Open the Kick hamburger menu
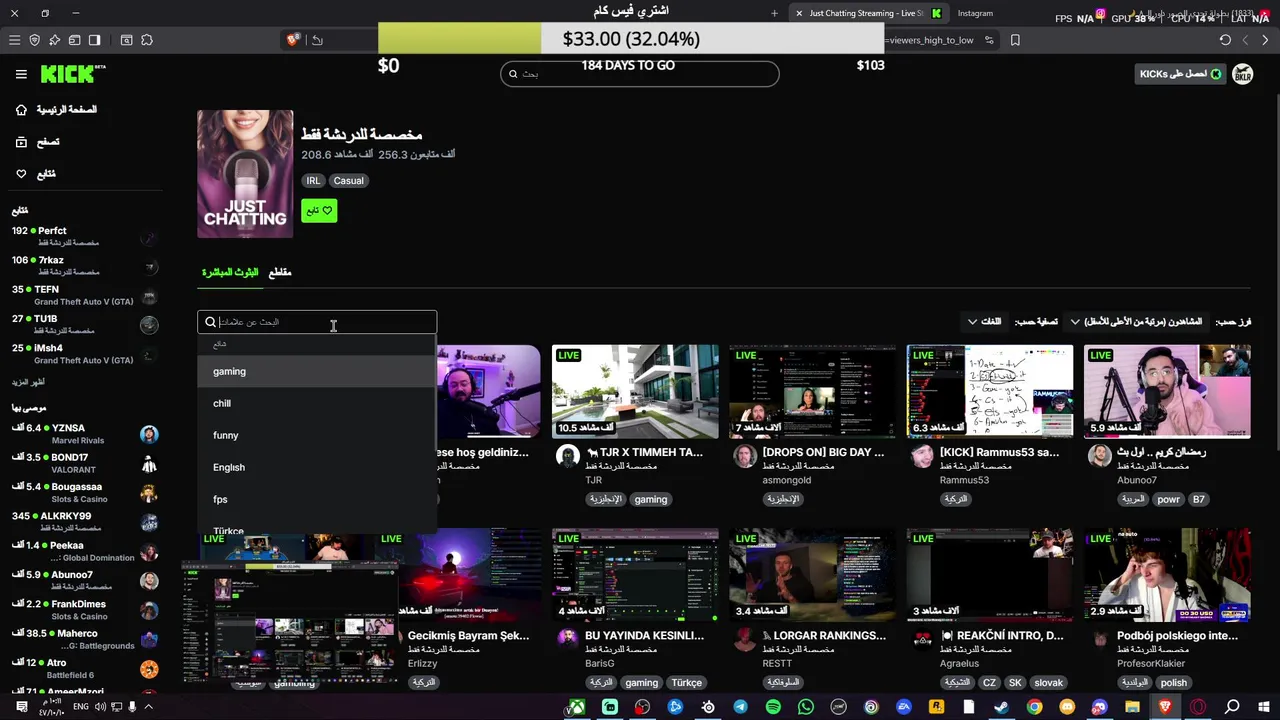Viewport: 1280px width, 720px height. pos(21,74)
